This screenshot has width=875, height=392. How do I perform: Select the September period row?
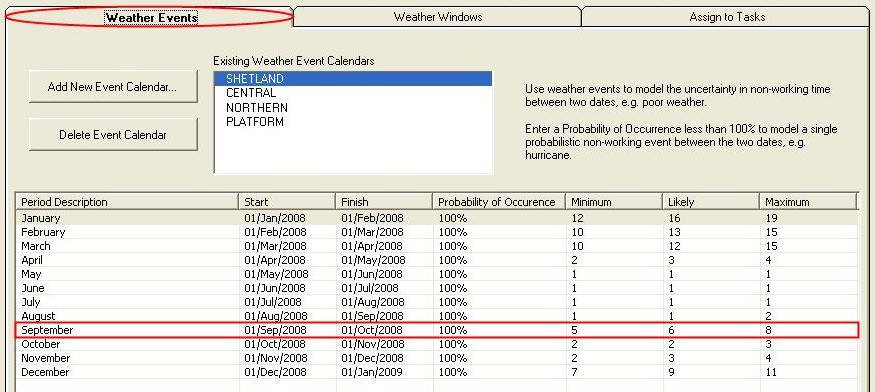[x=436, y=330]
